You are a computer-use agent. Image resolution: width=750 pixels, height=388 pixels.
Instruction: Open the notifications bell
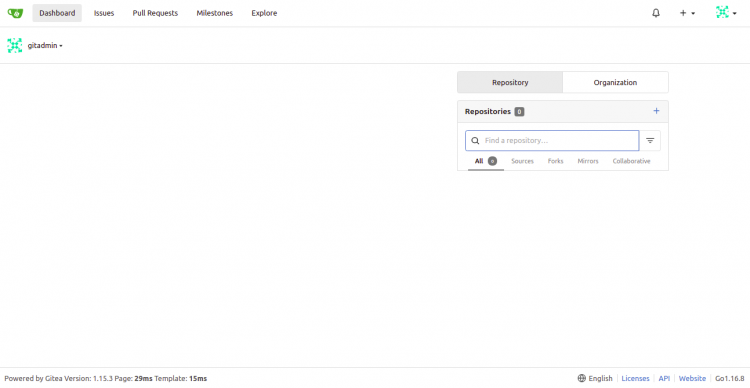point(656,13)
